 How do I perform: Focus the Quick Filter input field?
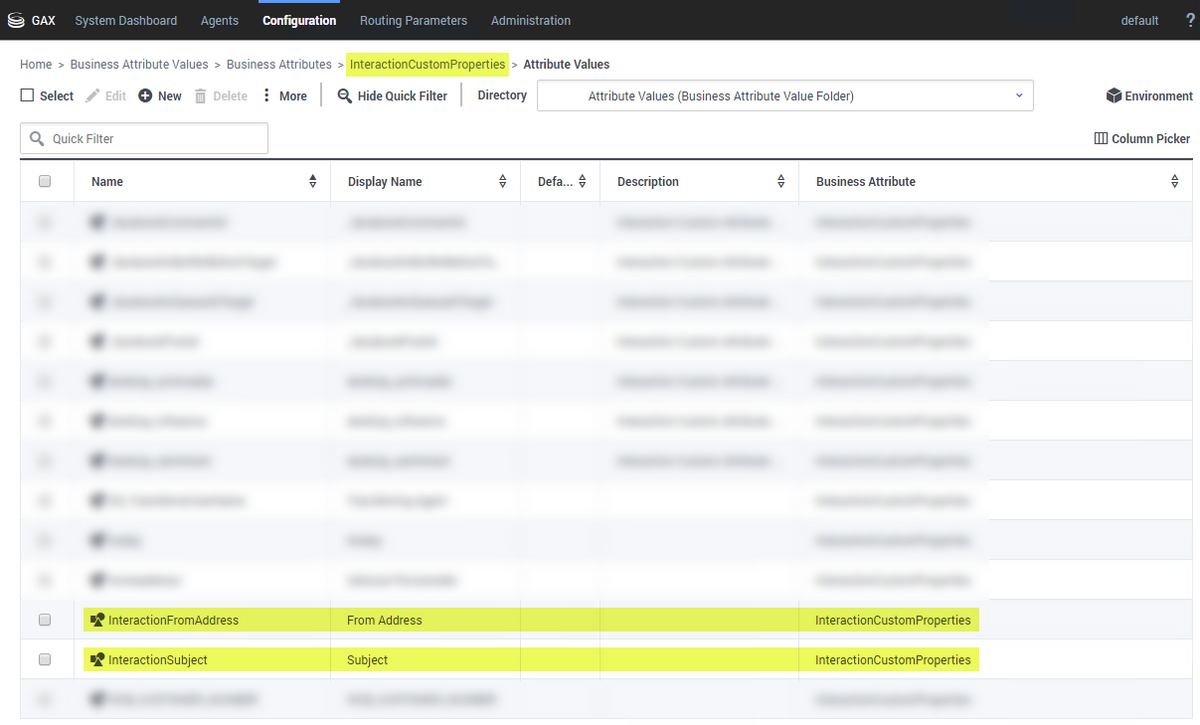(144, 139)
